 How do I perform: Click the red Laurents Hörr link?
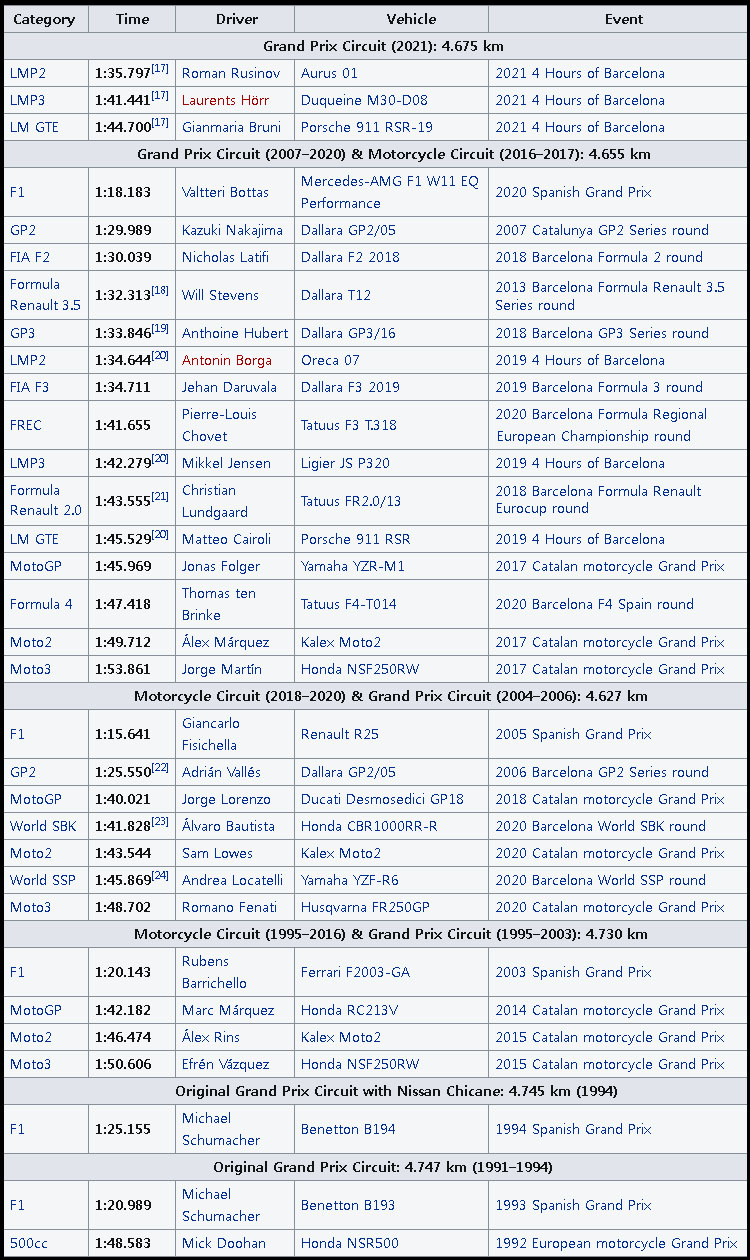pyautogui.click(x=225, y=100)
